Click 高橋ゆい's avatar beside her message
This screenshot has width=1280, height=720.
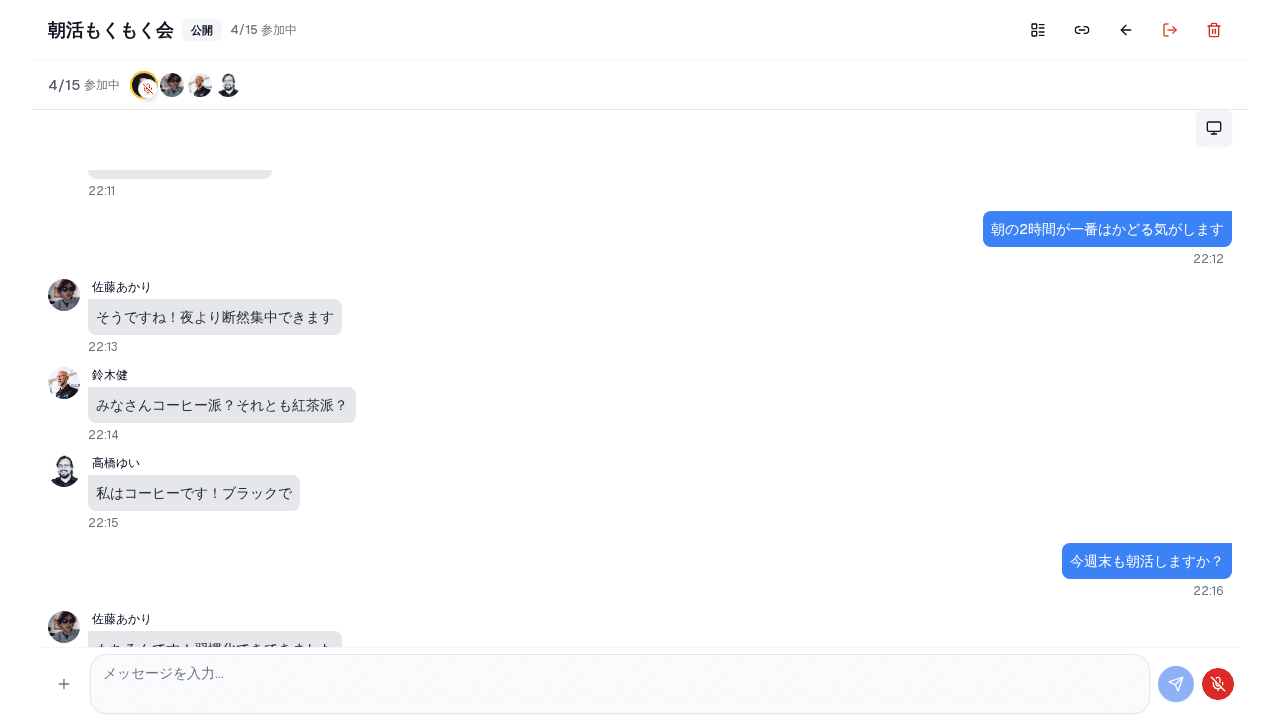(64, 471)
